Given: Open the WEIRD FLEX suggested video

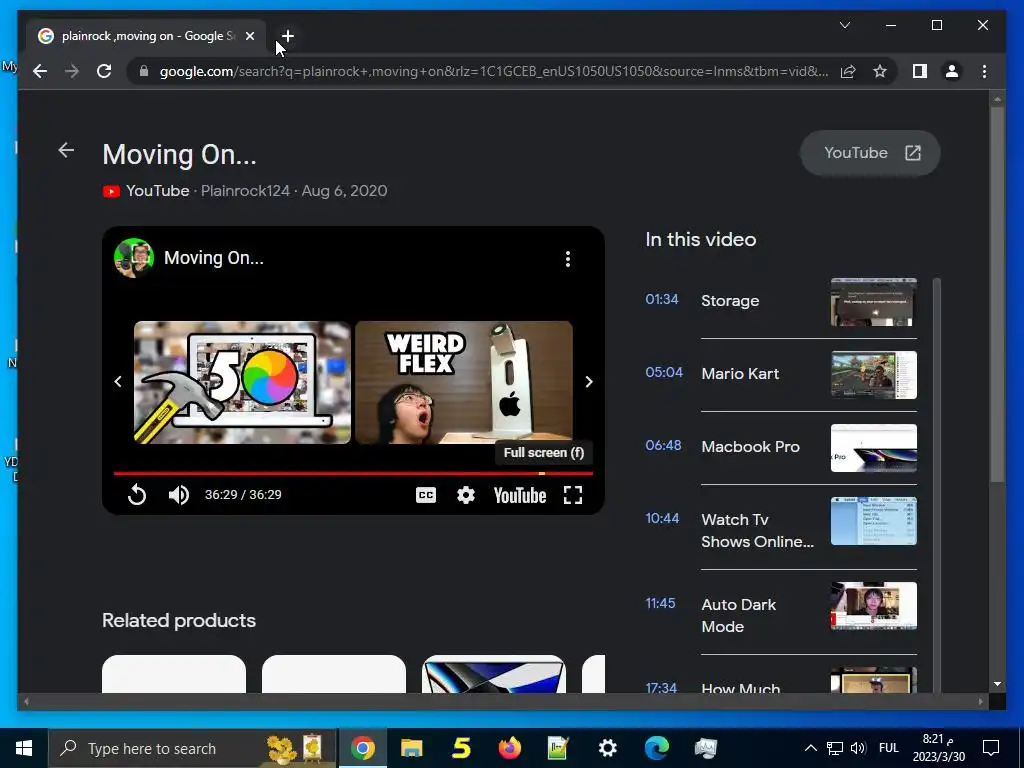Looking at the screenshot, I should (464, 383).
